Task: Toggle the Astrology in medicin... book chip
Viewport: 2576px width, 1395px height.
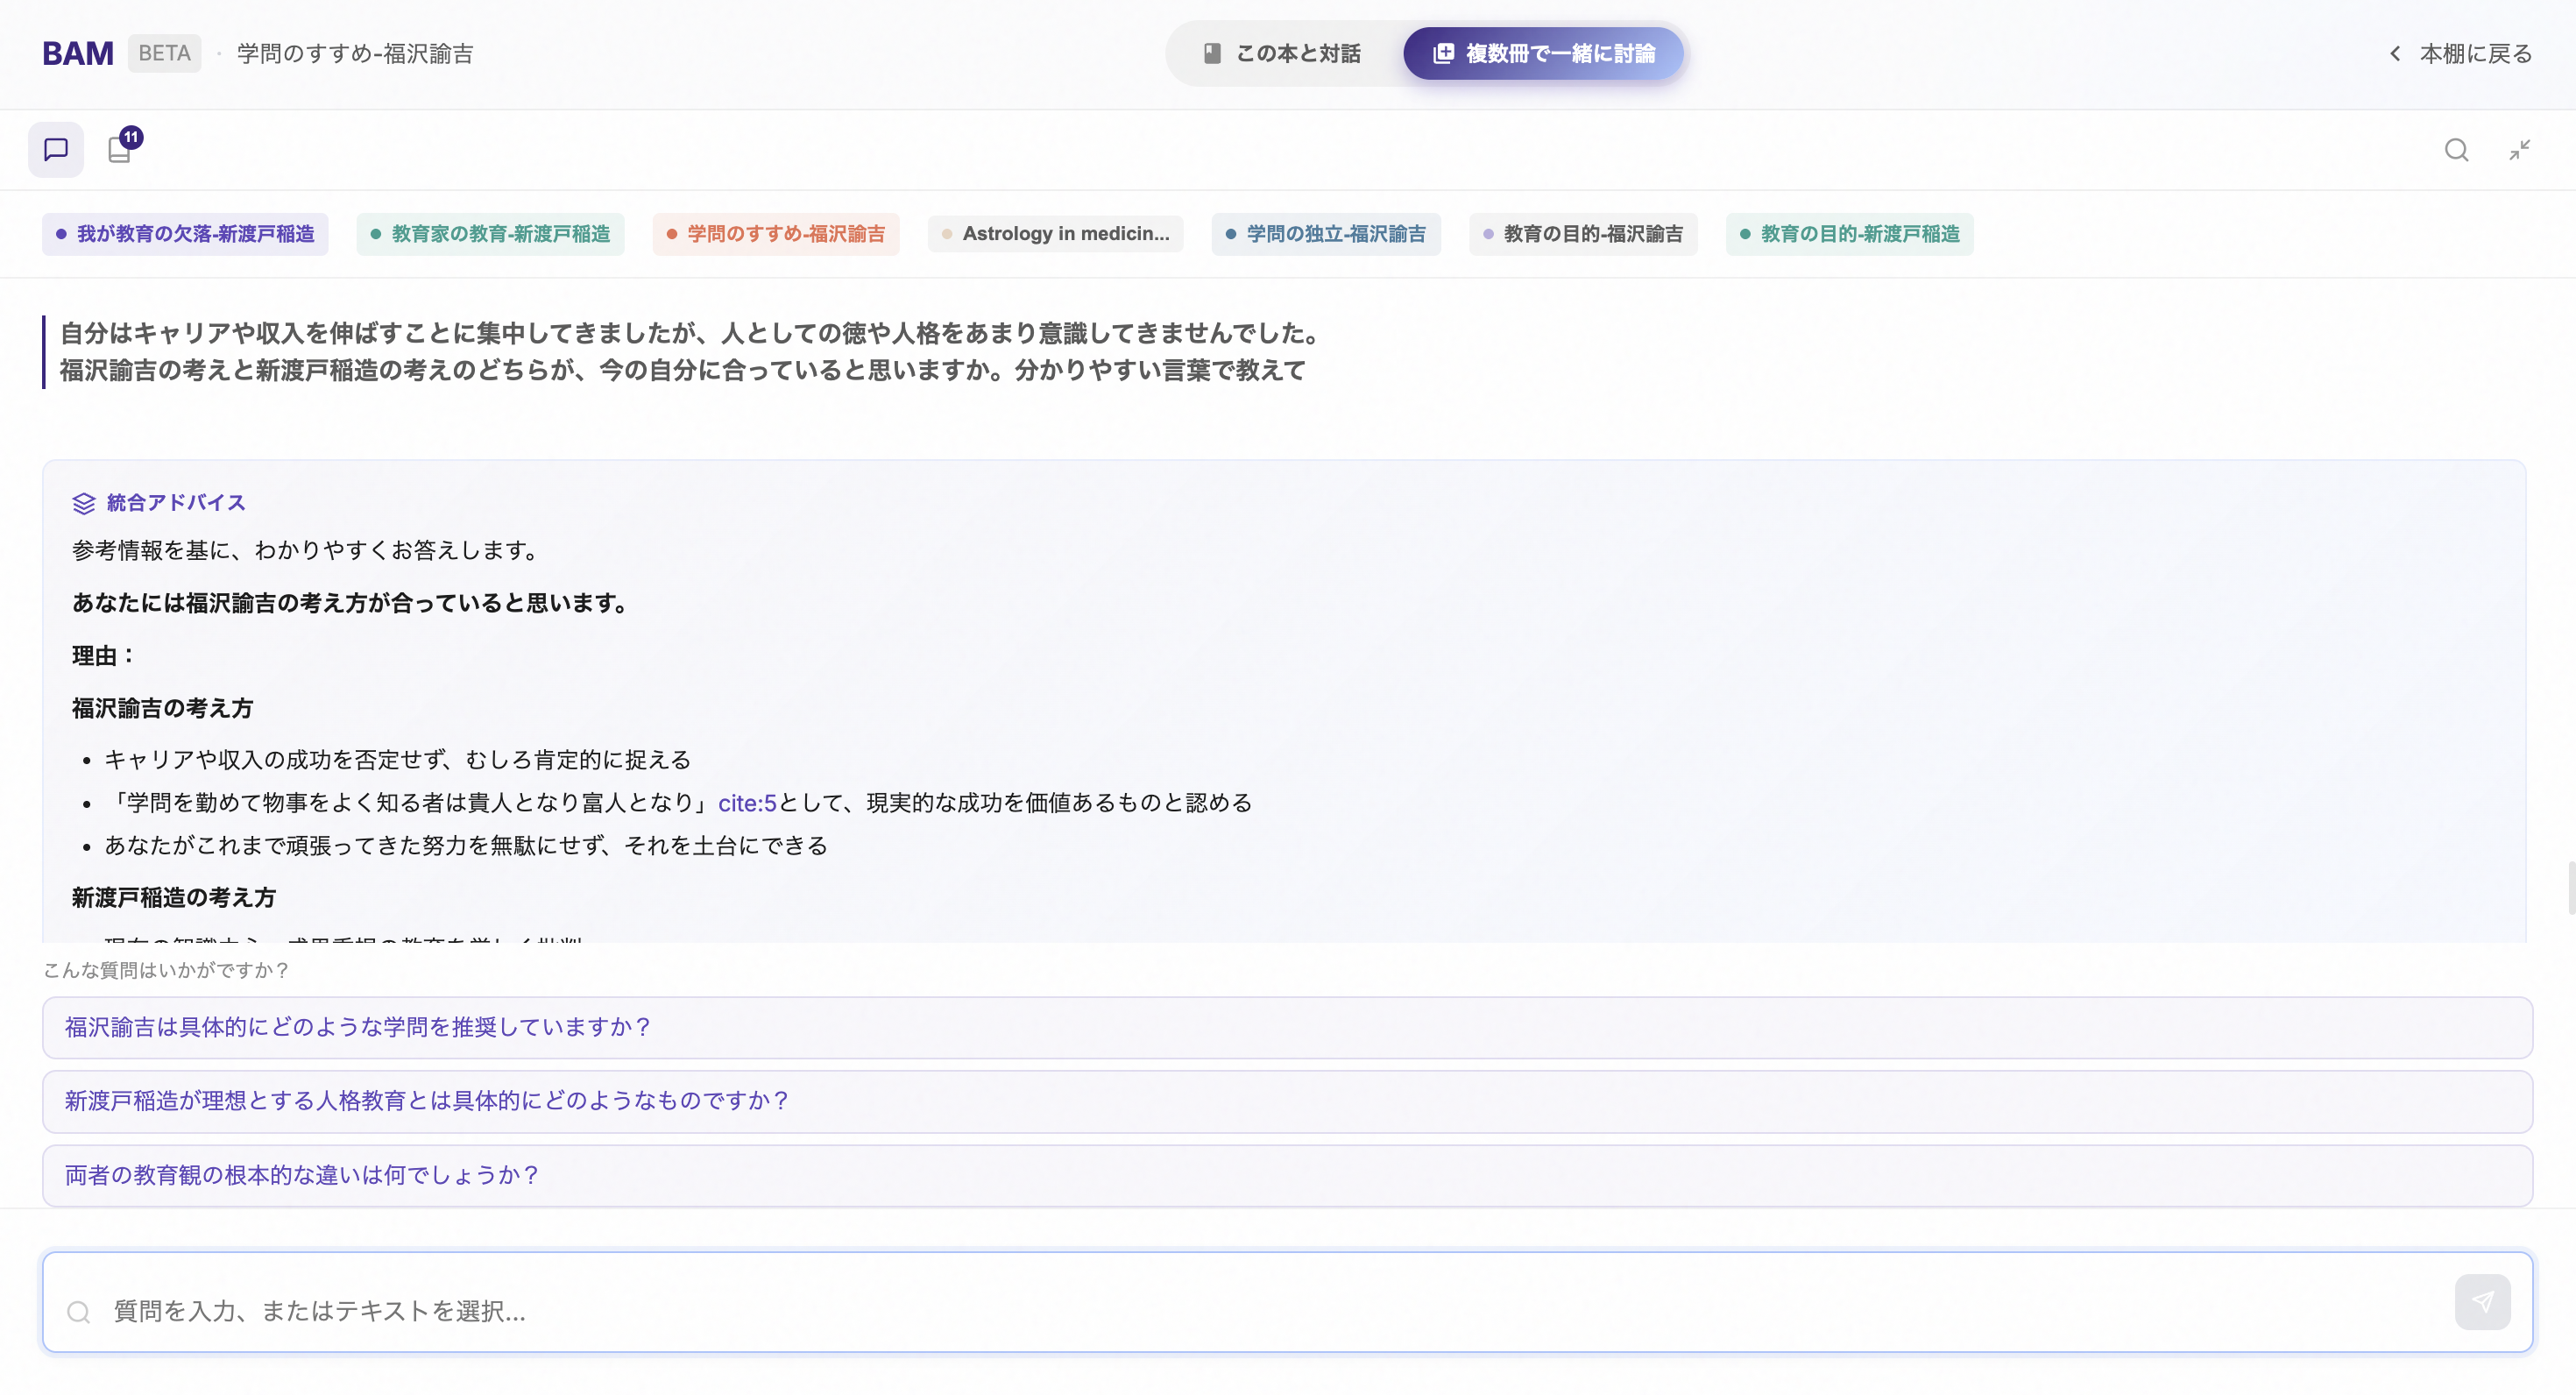Action: coord(1055,234)
